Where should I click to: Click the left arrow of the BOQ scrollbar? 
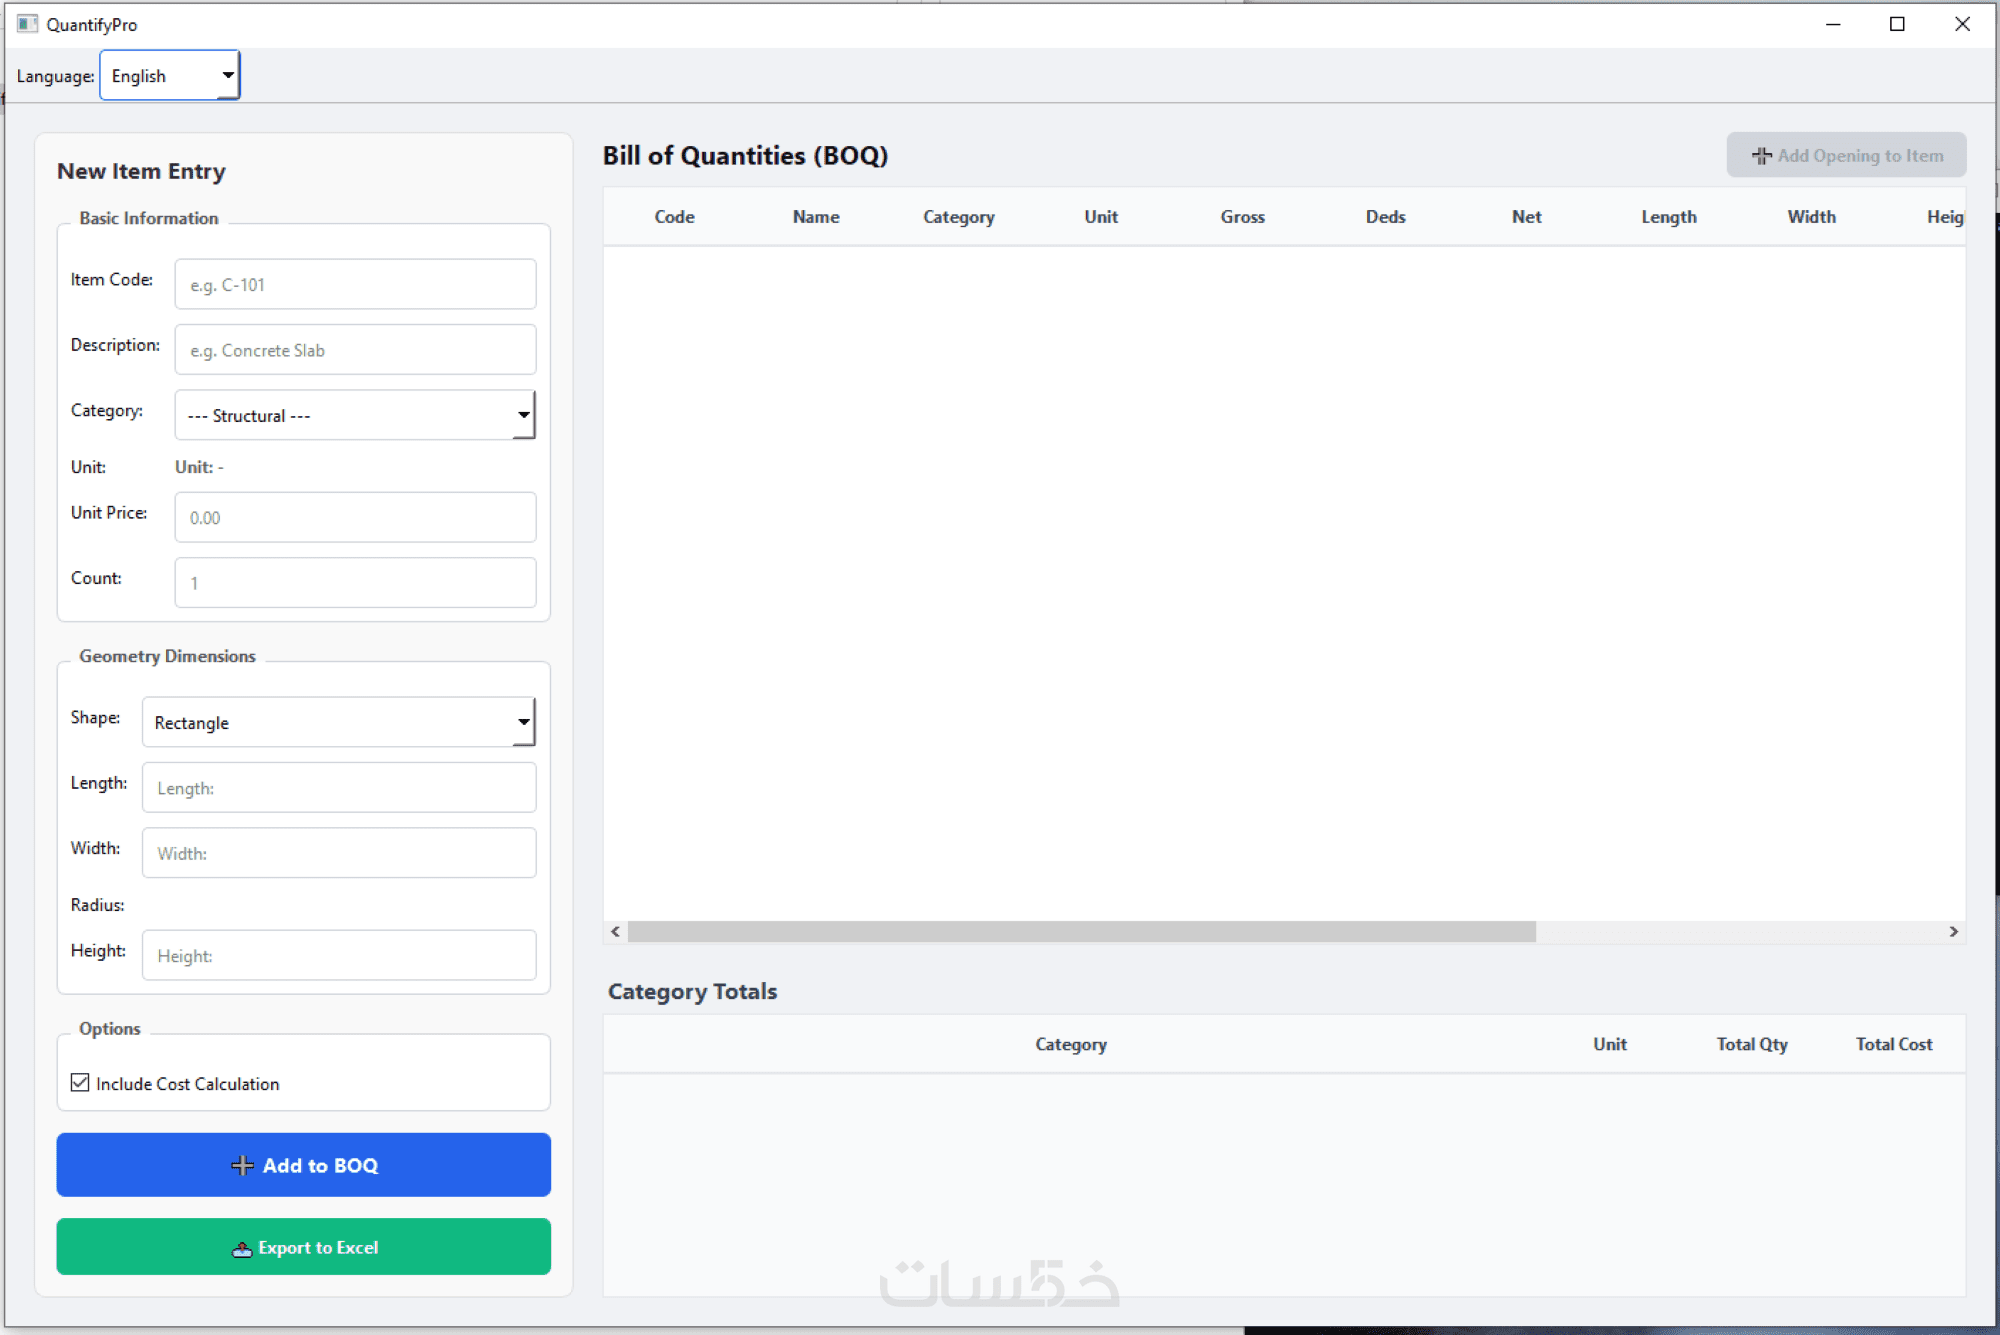[x=615, y=931]
